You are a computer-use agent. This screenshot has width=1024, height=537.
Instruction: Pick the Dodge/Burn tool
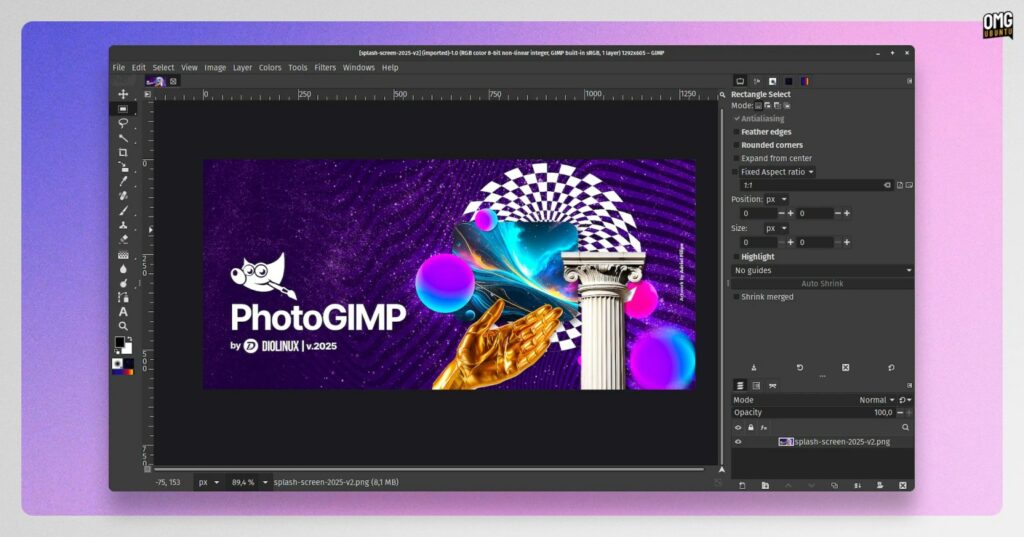pos(123,284)
